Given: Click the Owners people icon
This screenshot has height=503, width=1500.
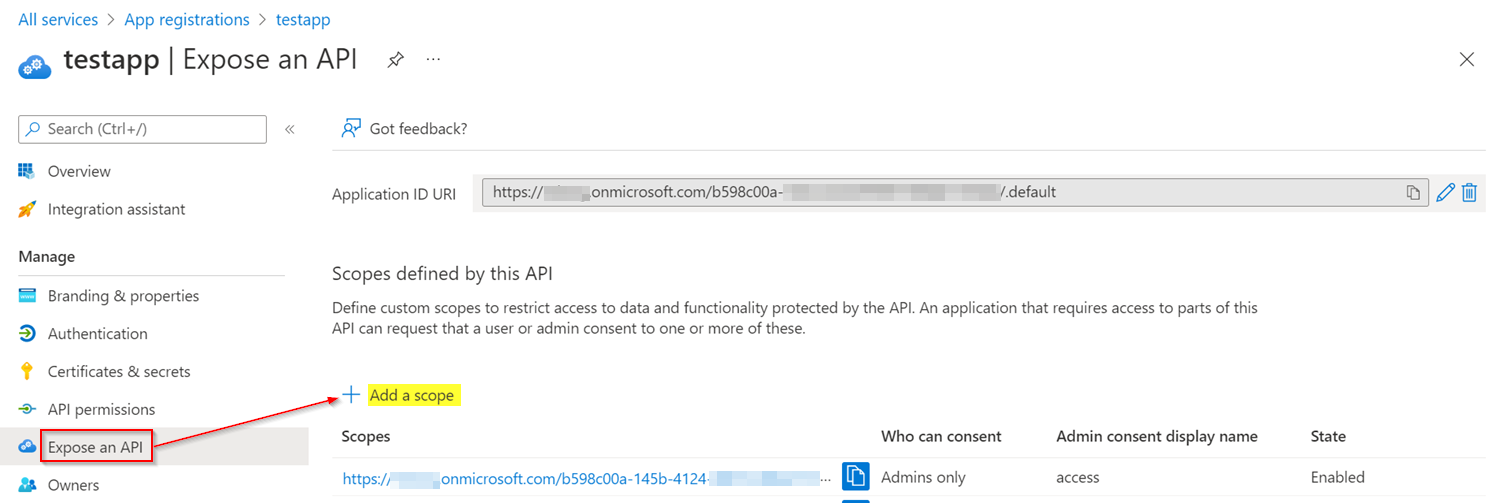Looking at the screenshot, I should coord(27,485).
